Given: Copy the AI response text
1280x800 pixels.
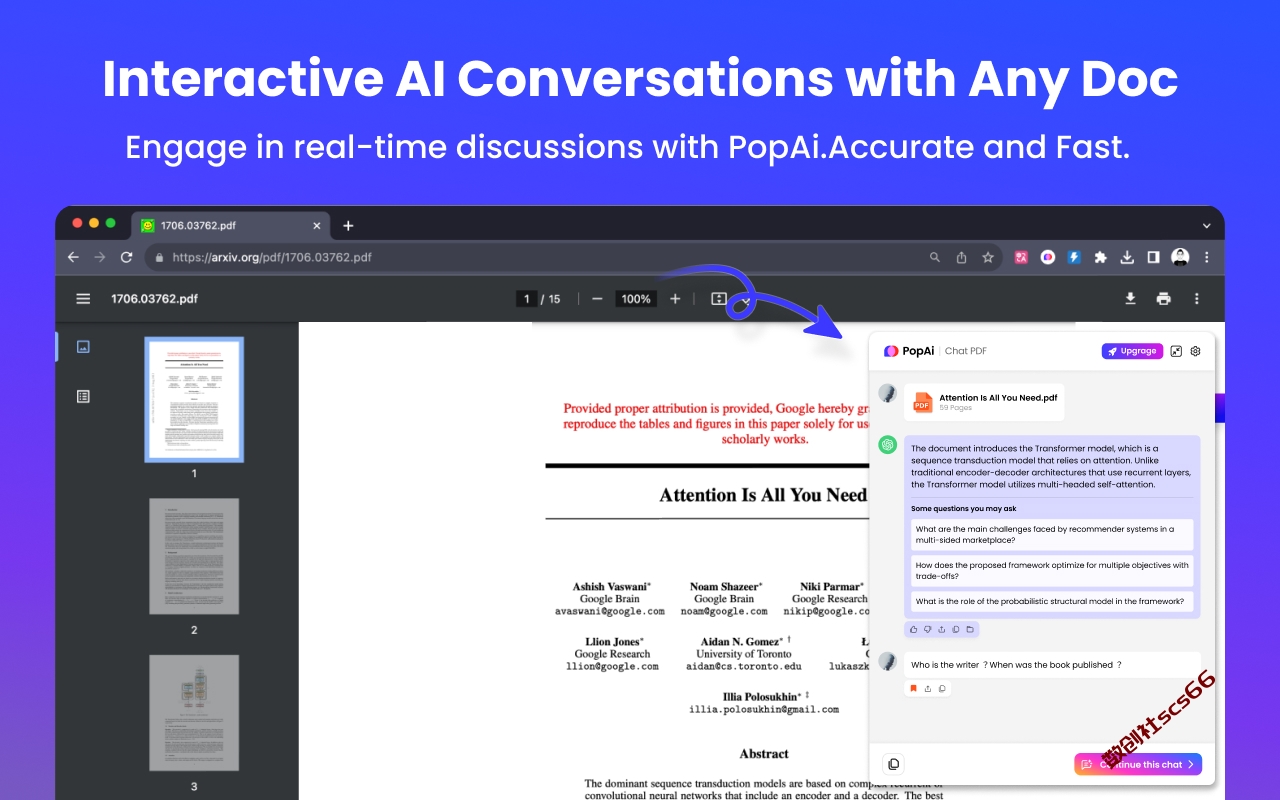Looking at the screenshot, I should point(956,630).
